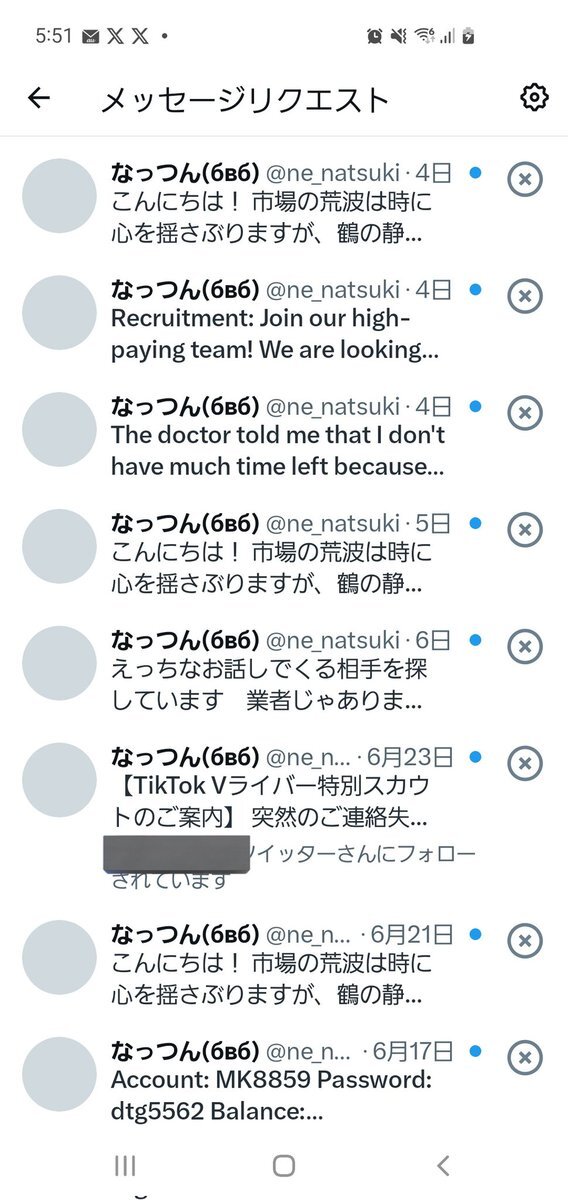Dismiss the 6月21日 message request
Screen dimensions: 568x1200
click(525, 940)
